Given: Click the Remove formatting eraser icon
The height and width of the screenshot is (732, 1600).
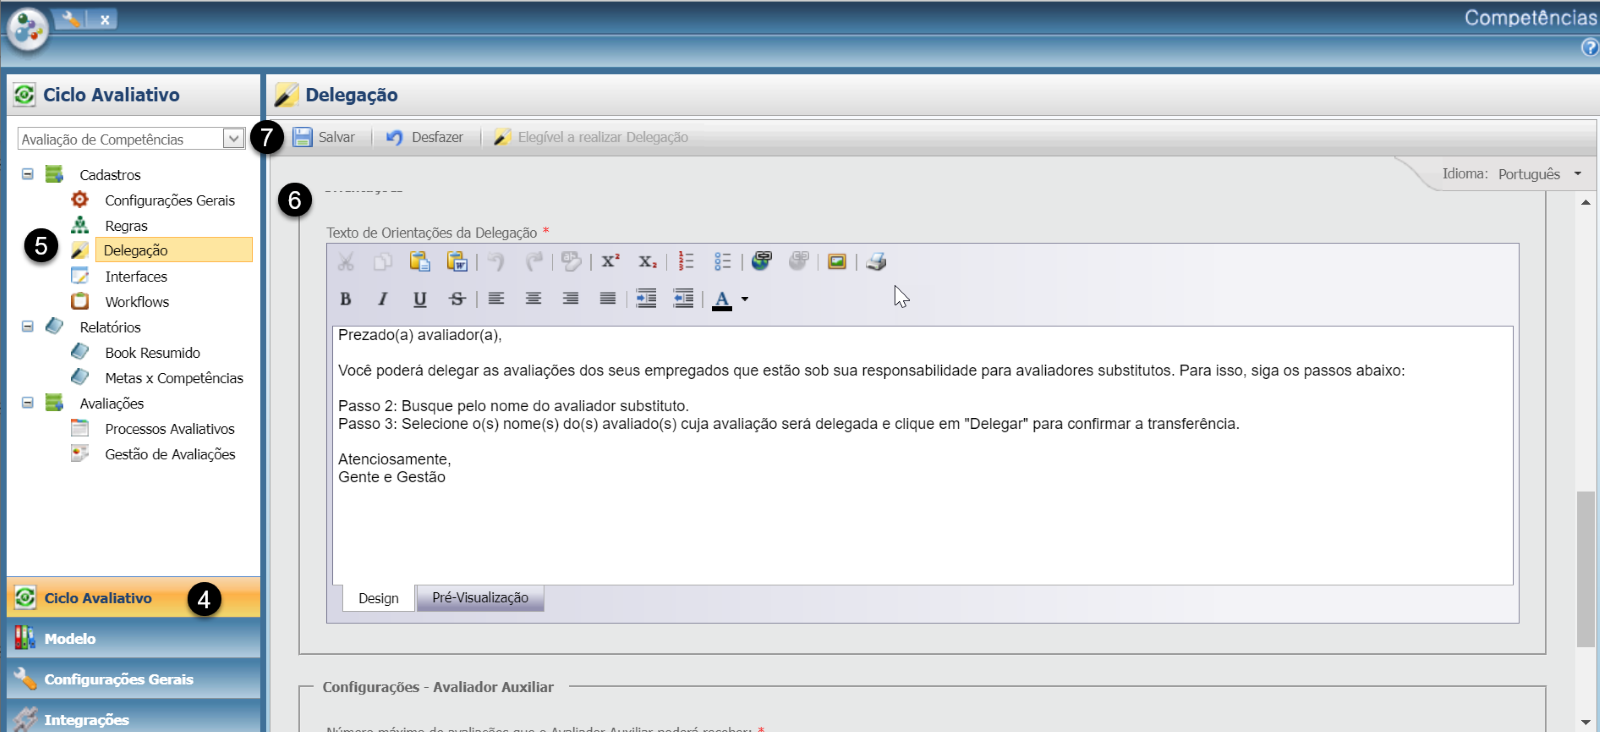Looking at the screenshot, I should click(571, 262).
